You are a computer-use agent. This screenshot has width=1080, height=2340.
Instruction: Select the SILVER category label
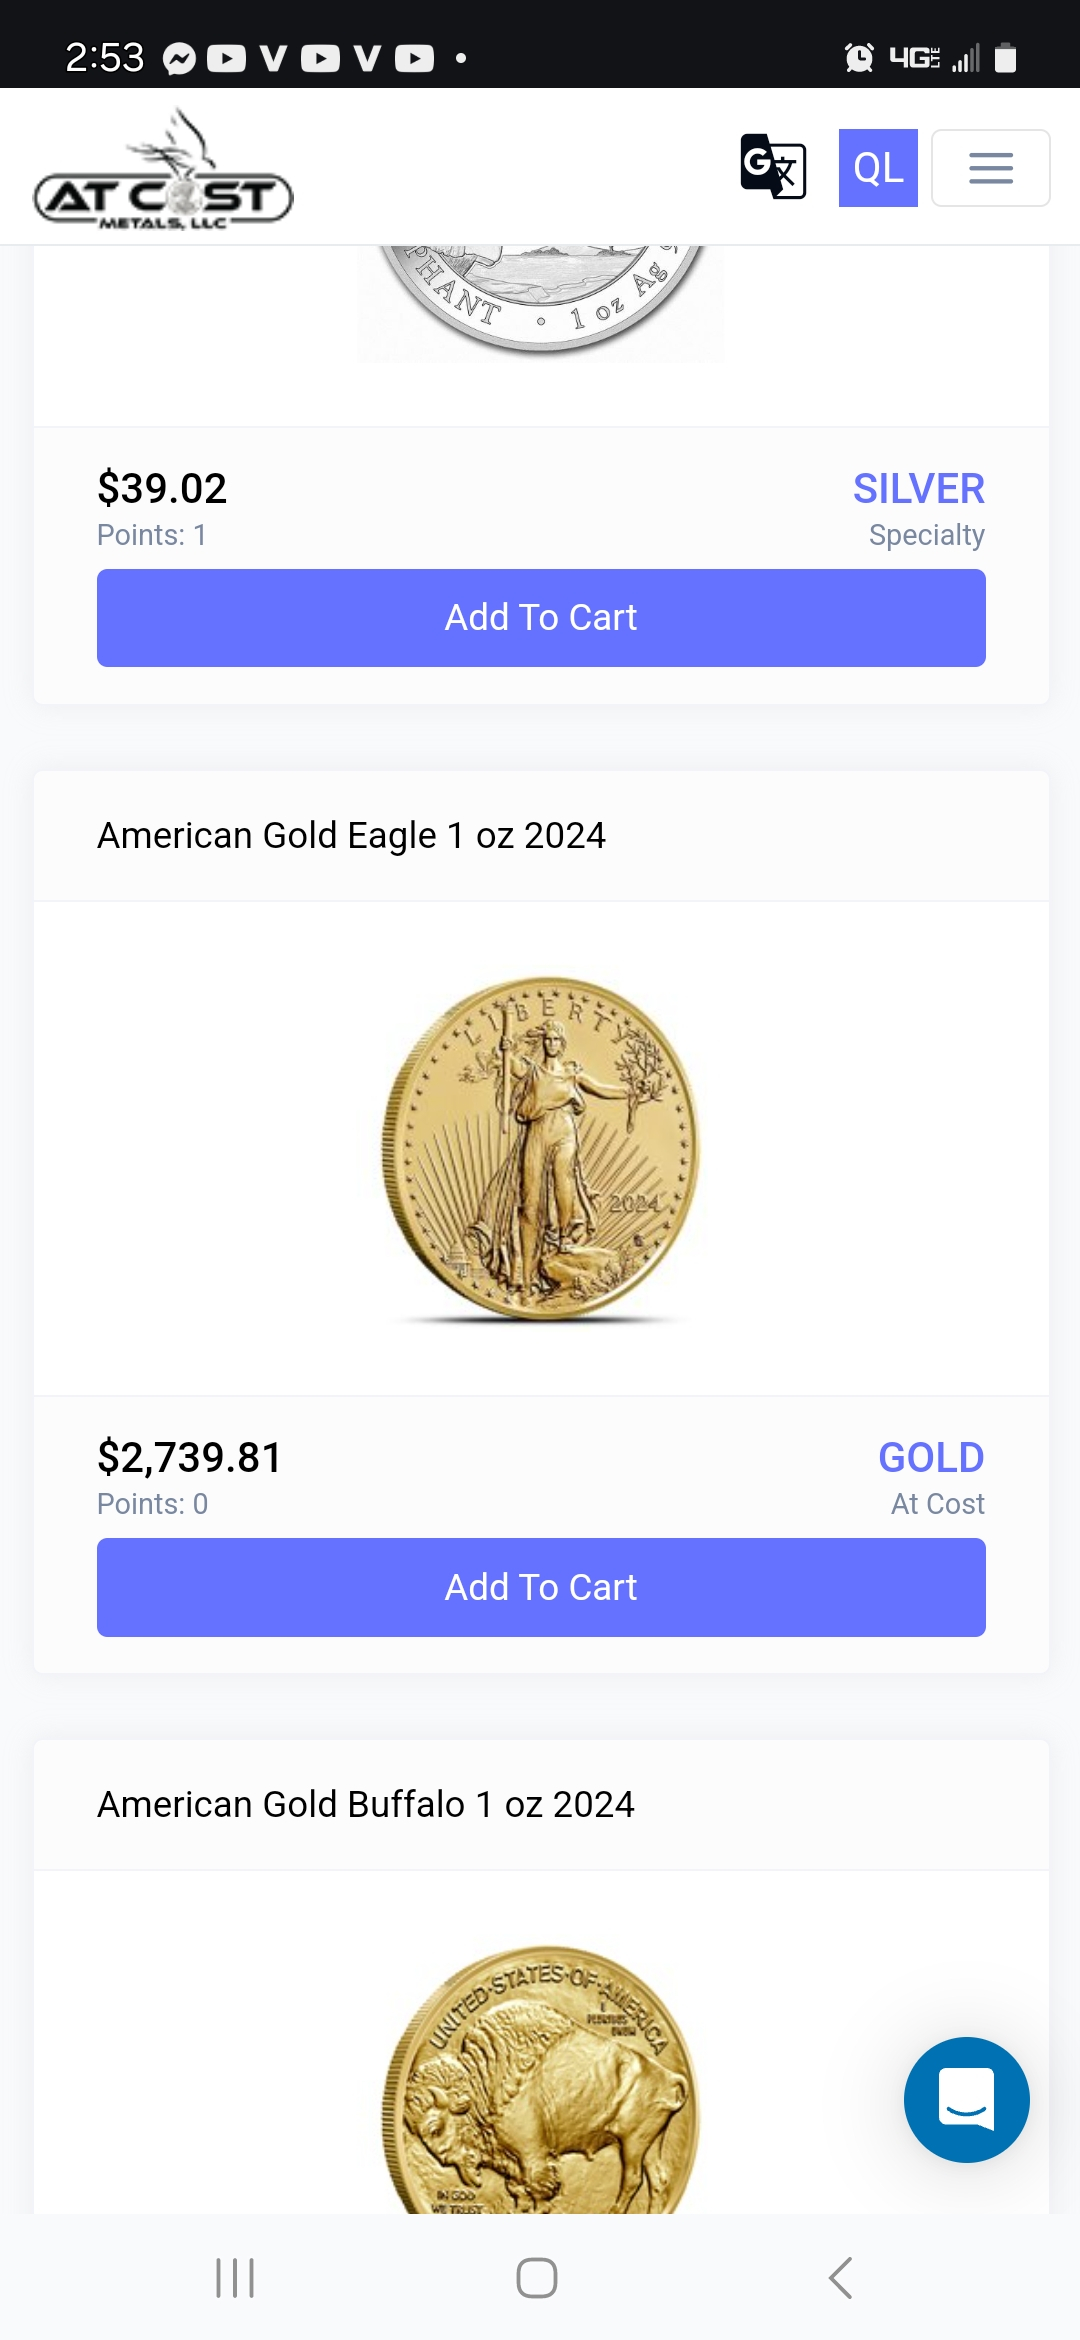(918, 489)
